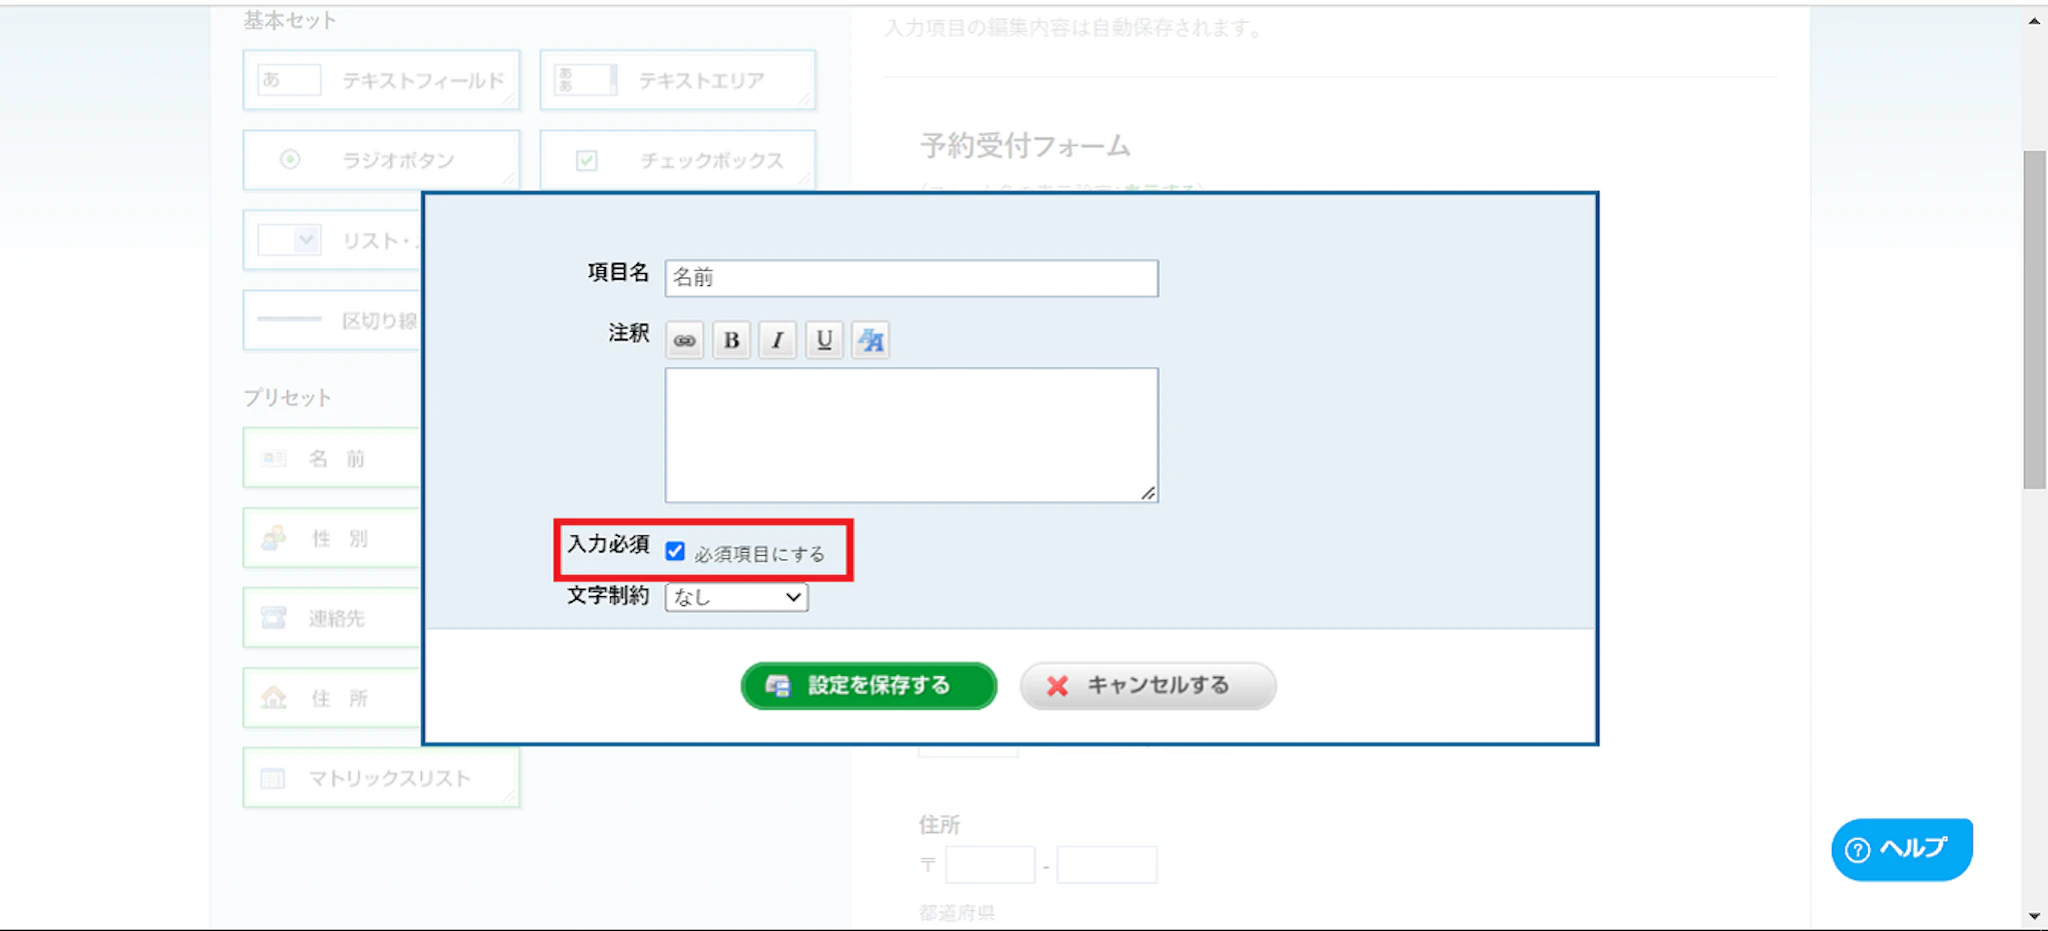
Task: Toggle italic formatting for annotation
Action: 777,341
